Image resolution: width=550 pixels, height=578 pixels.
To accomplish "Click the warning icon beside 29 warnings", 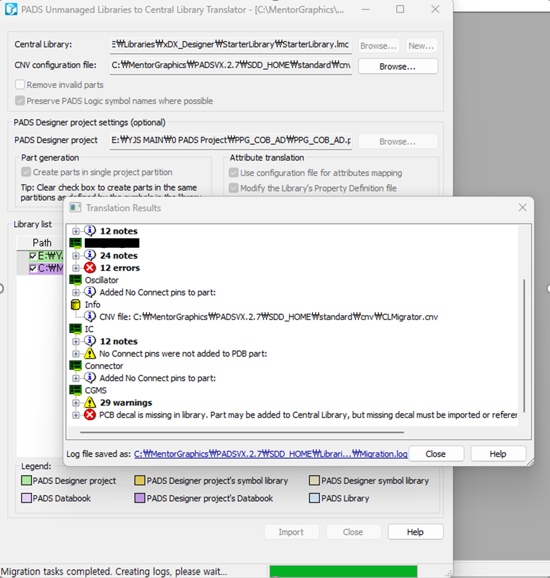I will click(x=90, y=402).
